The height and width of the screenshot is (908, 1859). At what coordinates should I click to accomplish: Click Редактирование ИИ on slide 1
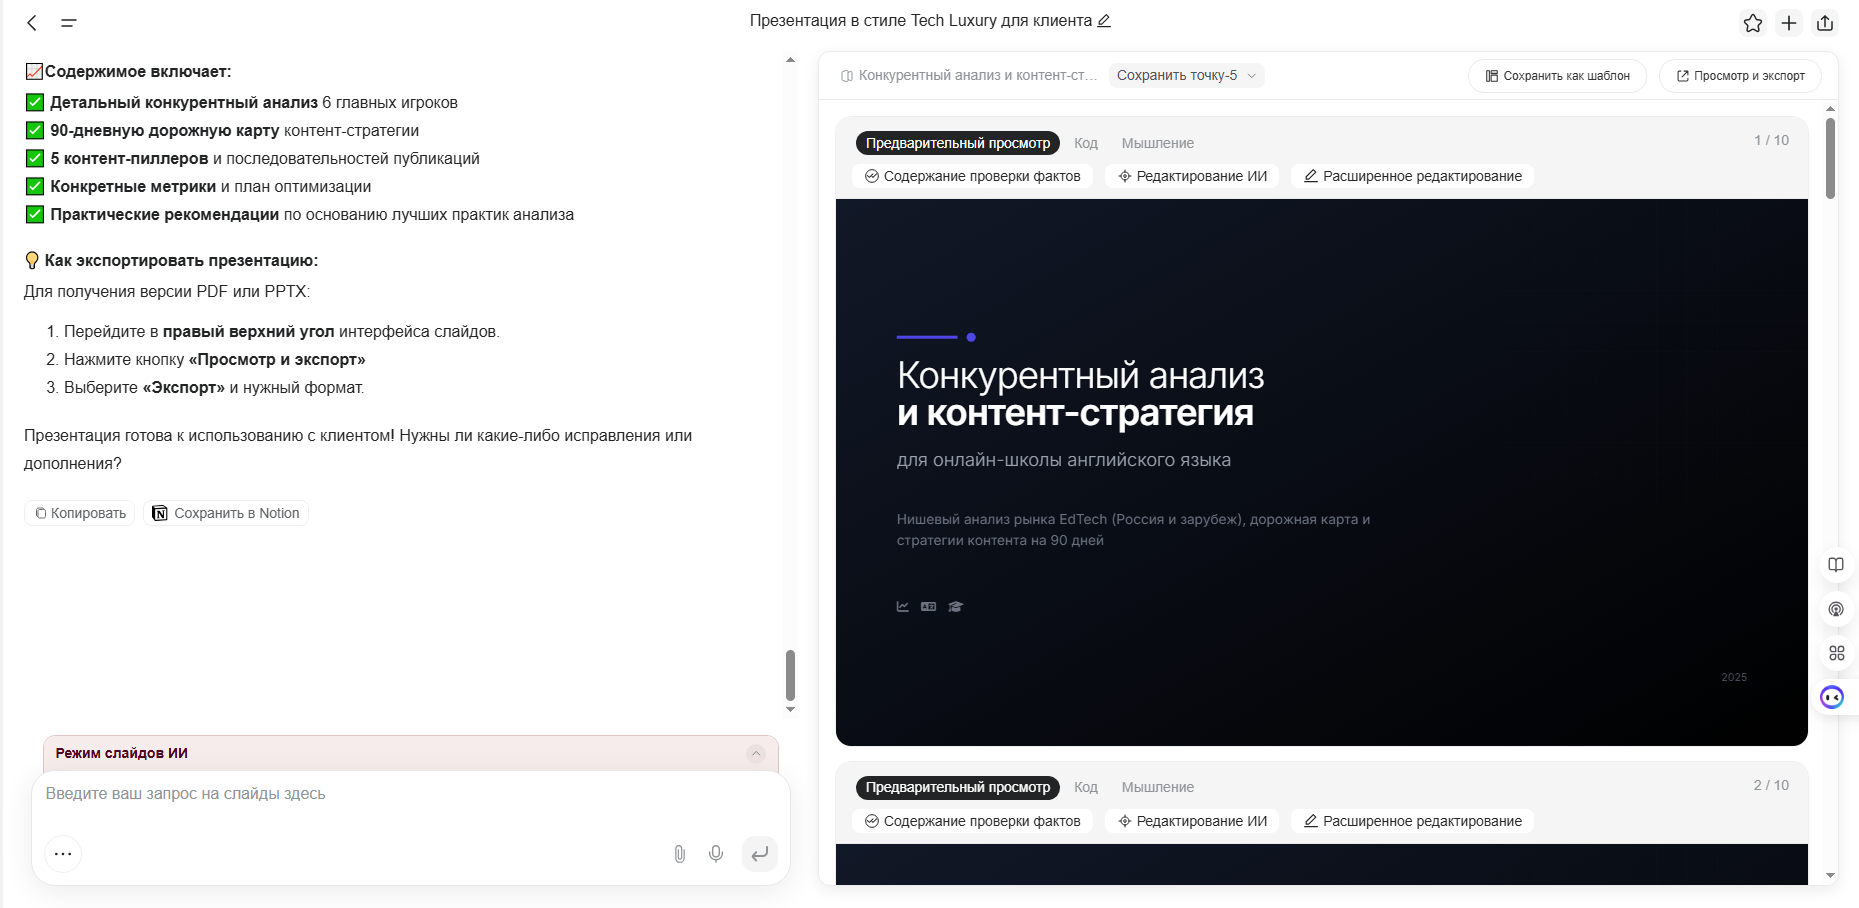[1192, 176]
